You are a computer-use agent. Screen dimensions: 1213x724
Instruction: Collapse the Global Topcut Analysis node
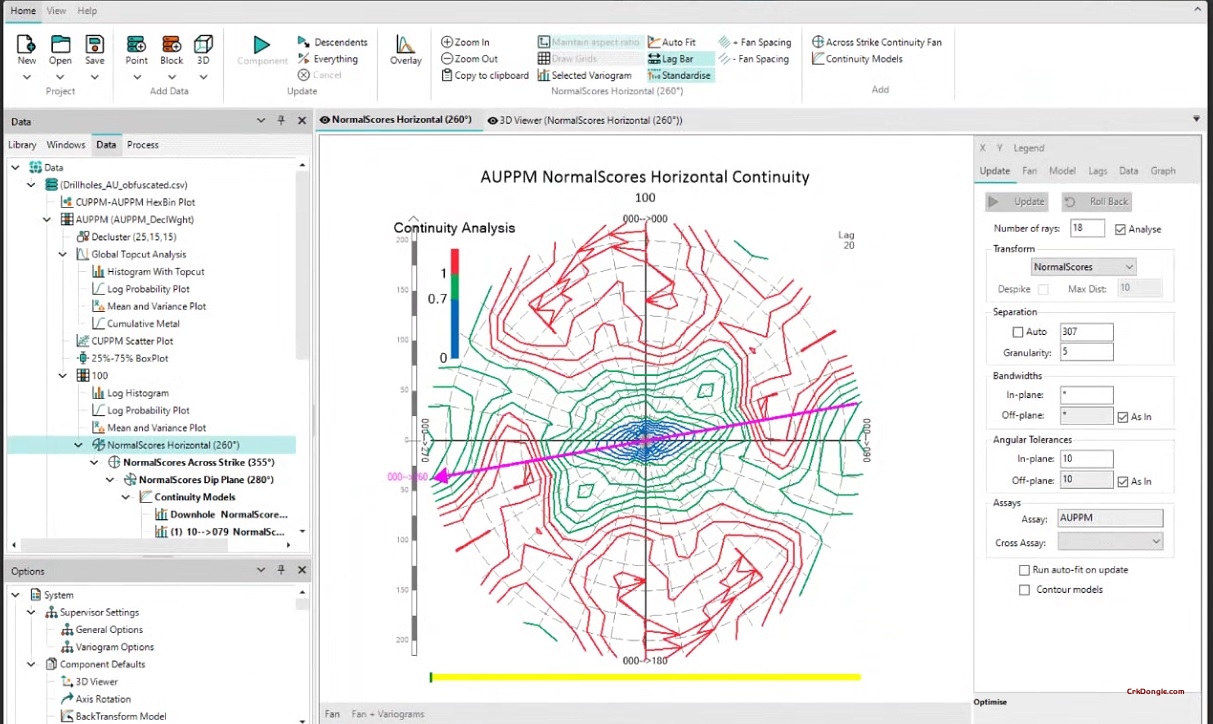[x=64, y=254]
